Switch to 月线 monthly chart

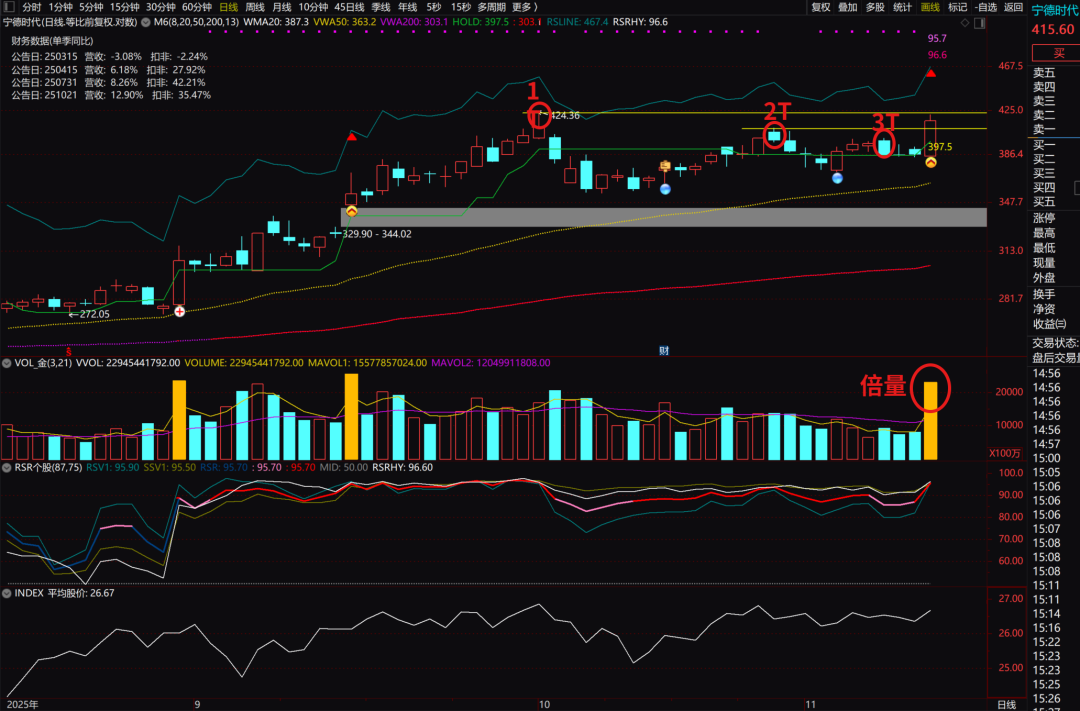pos(282,7)
